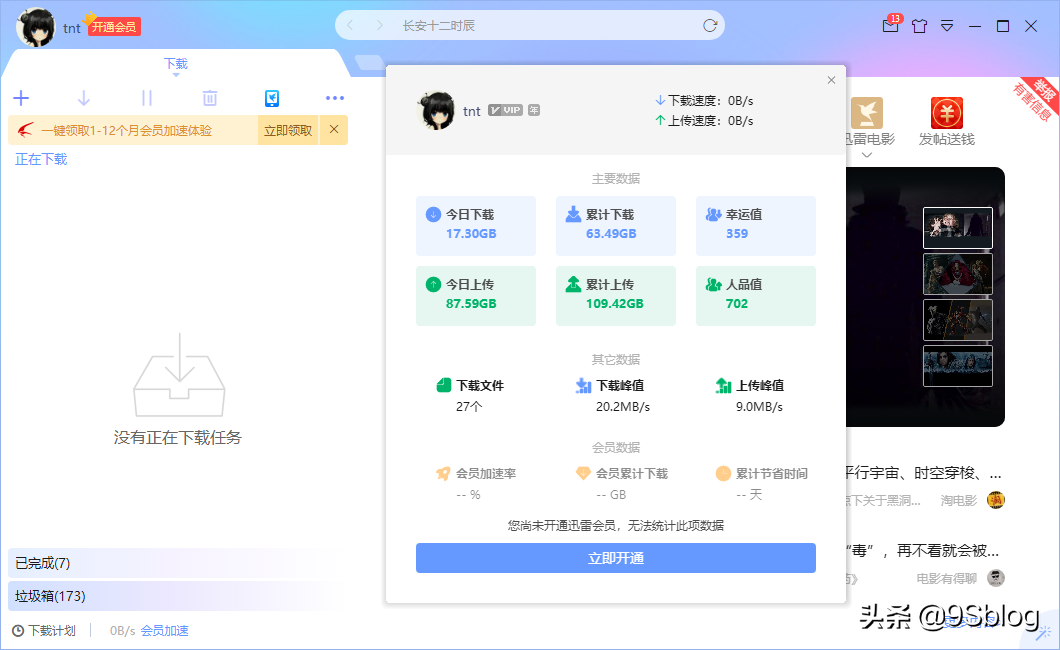Viewport: 1060px width, 650px height.
Task: Click the 累计下载 63.49GB card
Action: [x=616, y=226]
